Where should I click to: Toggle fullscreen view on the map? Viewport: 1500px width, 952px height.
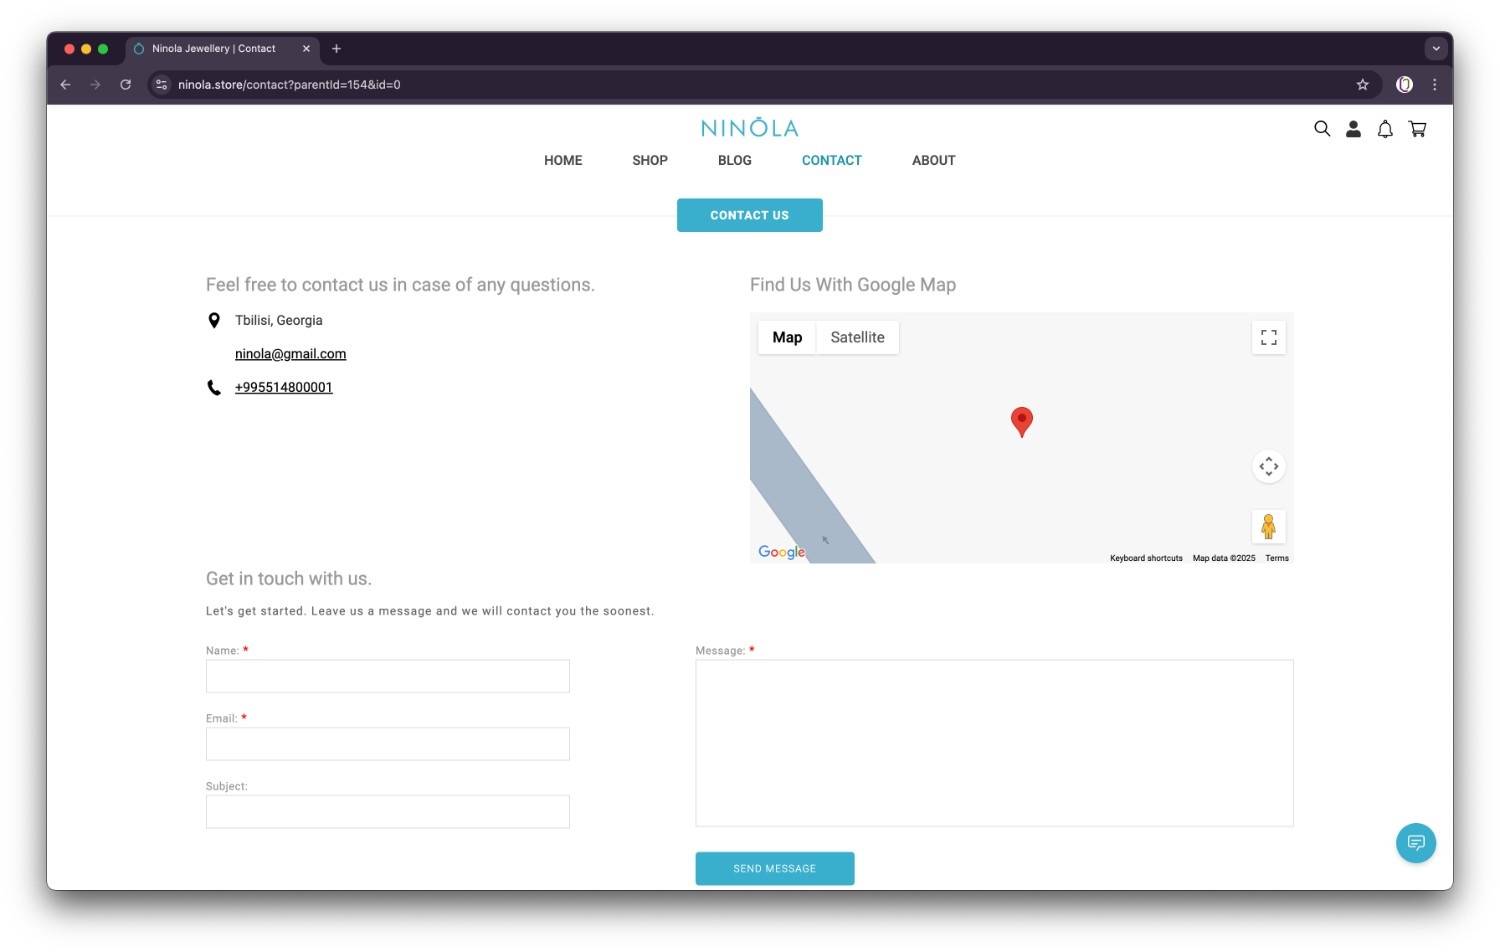click(1268, 338)
